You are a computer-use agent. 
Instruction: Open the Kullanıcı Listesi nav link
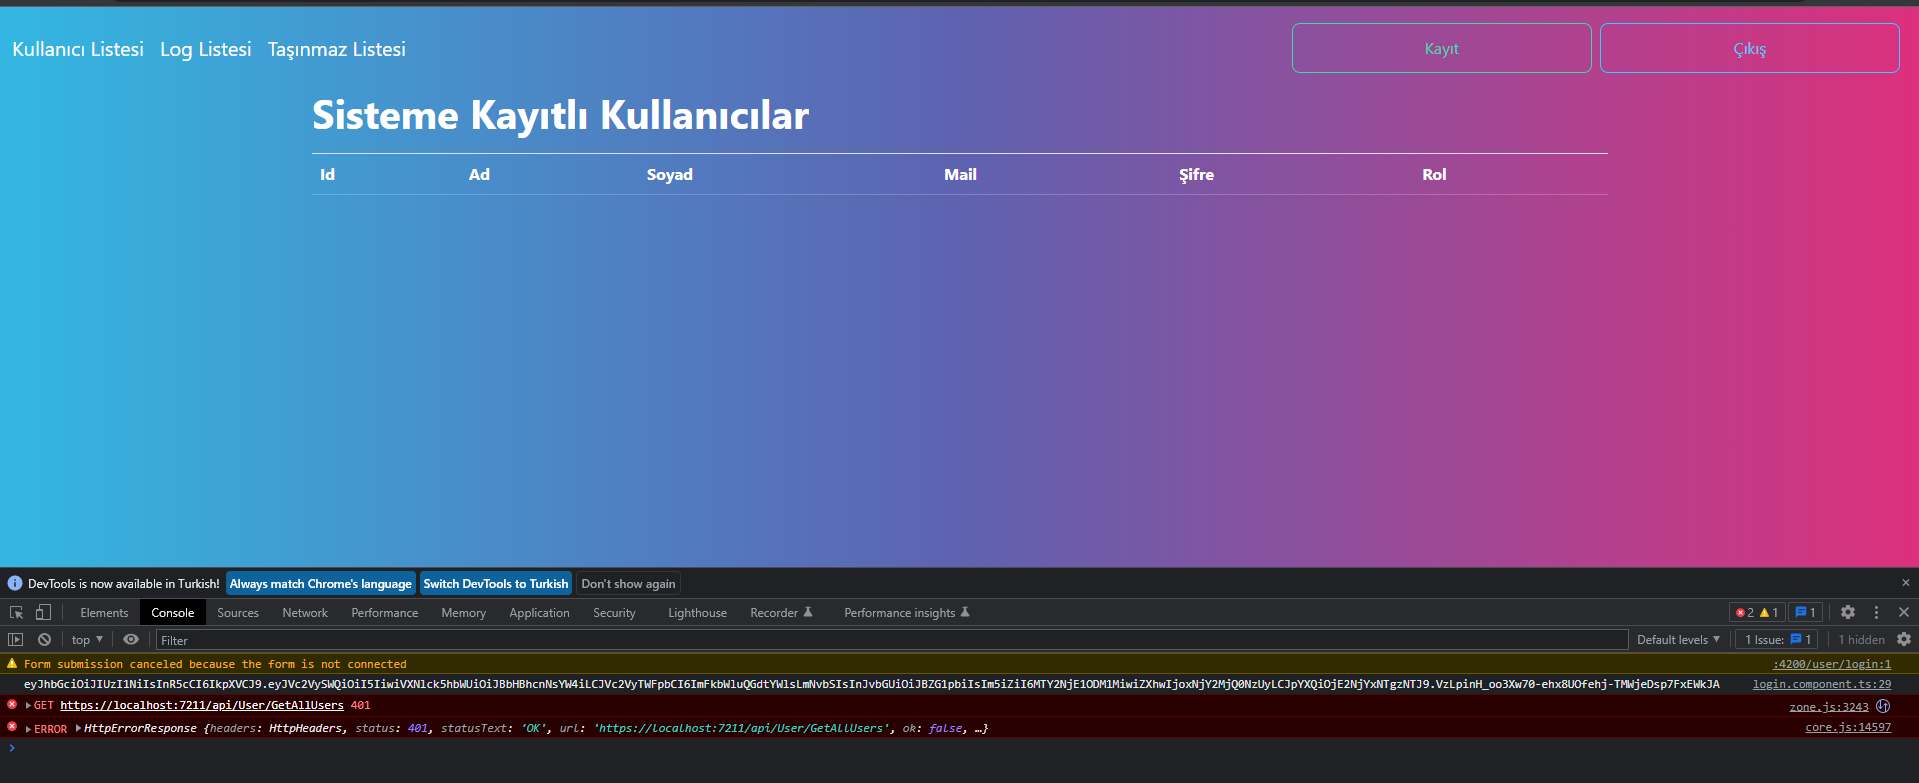click(x=78, y=49)
